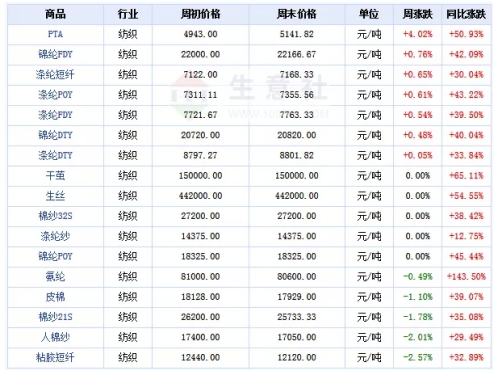Open the 涤纶POY commodity link
The image size is (498, 375).
[x=55, y=95]
